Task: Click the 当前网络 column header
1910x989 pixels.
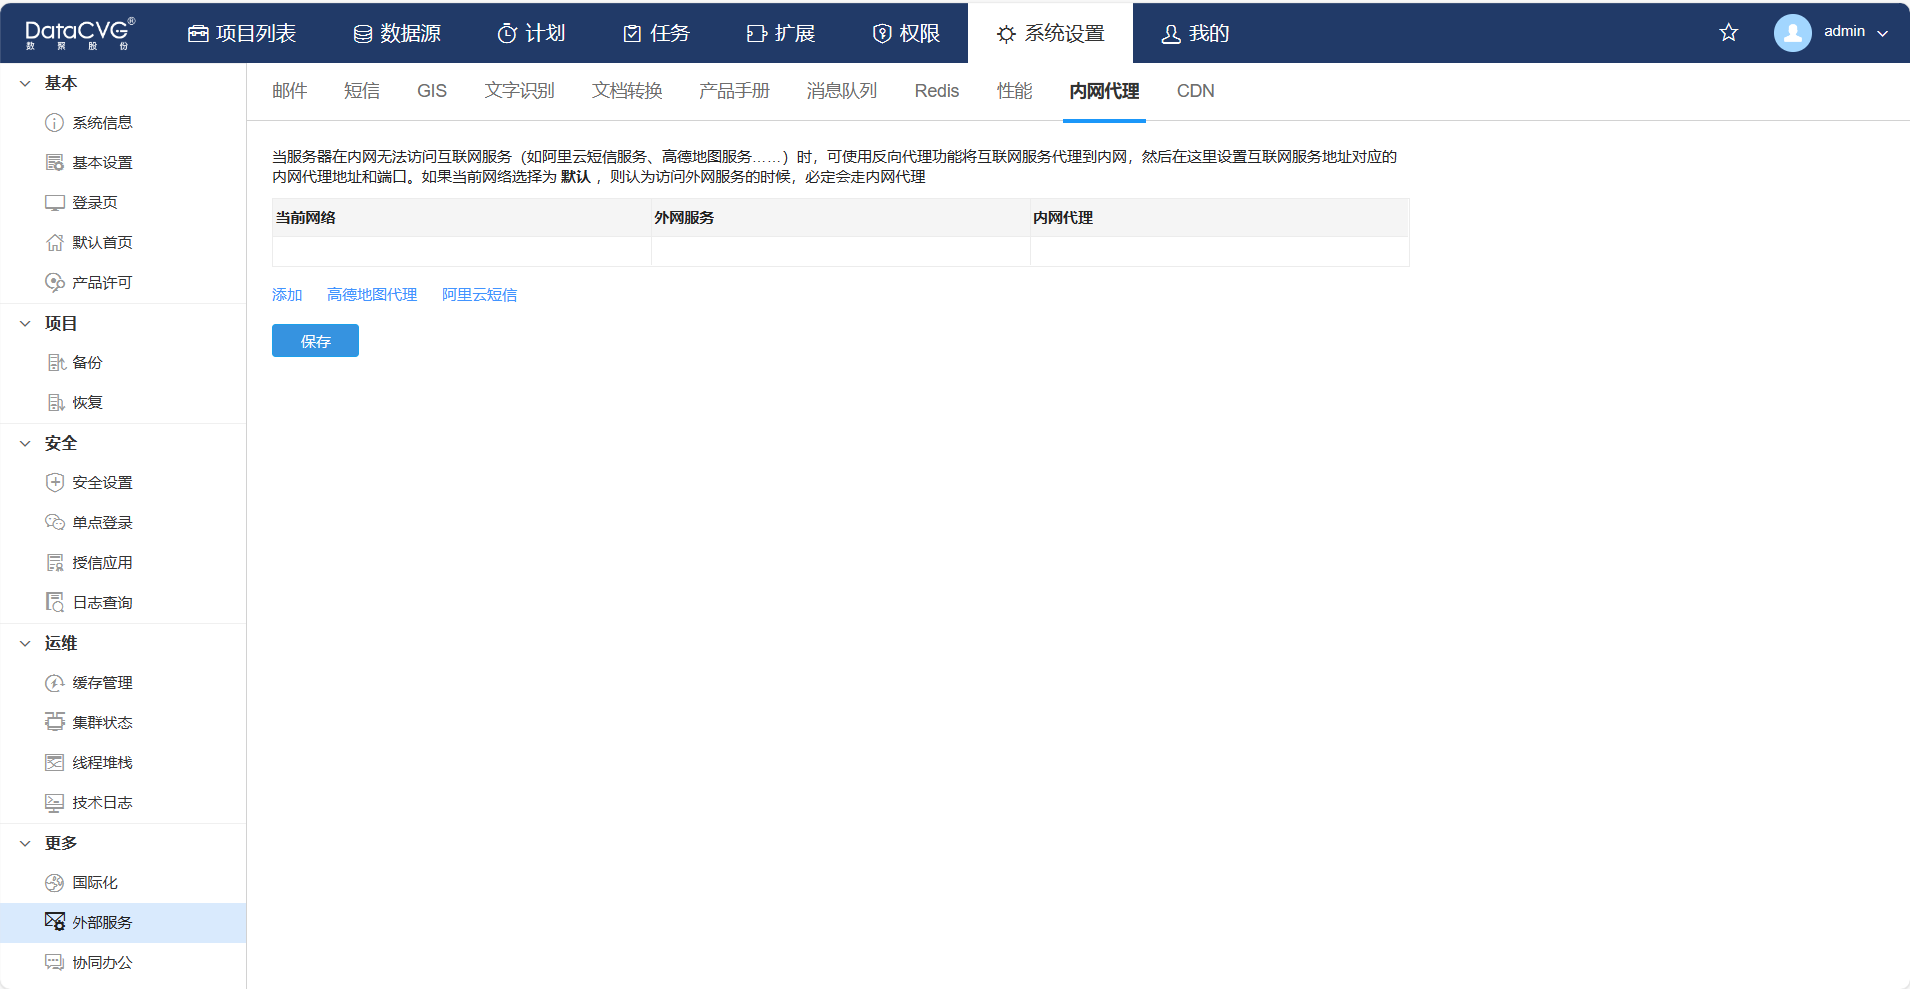Action: (x=461, y=218)
